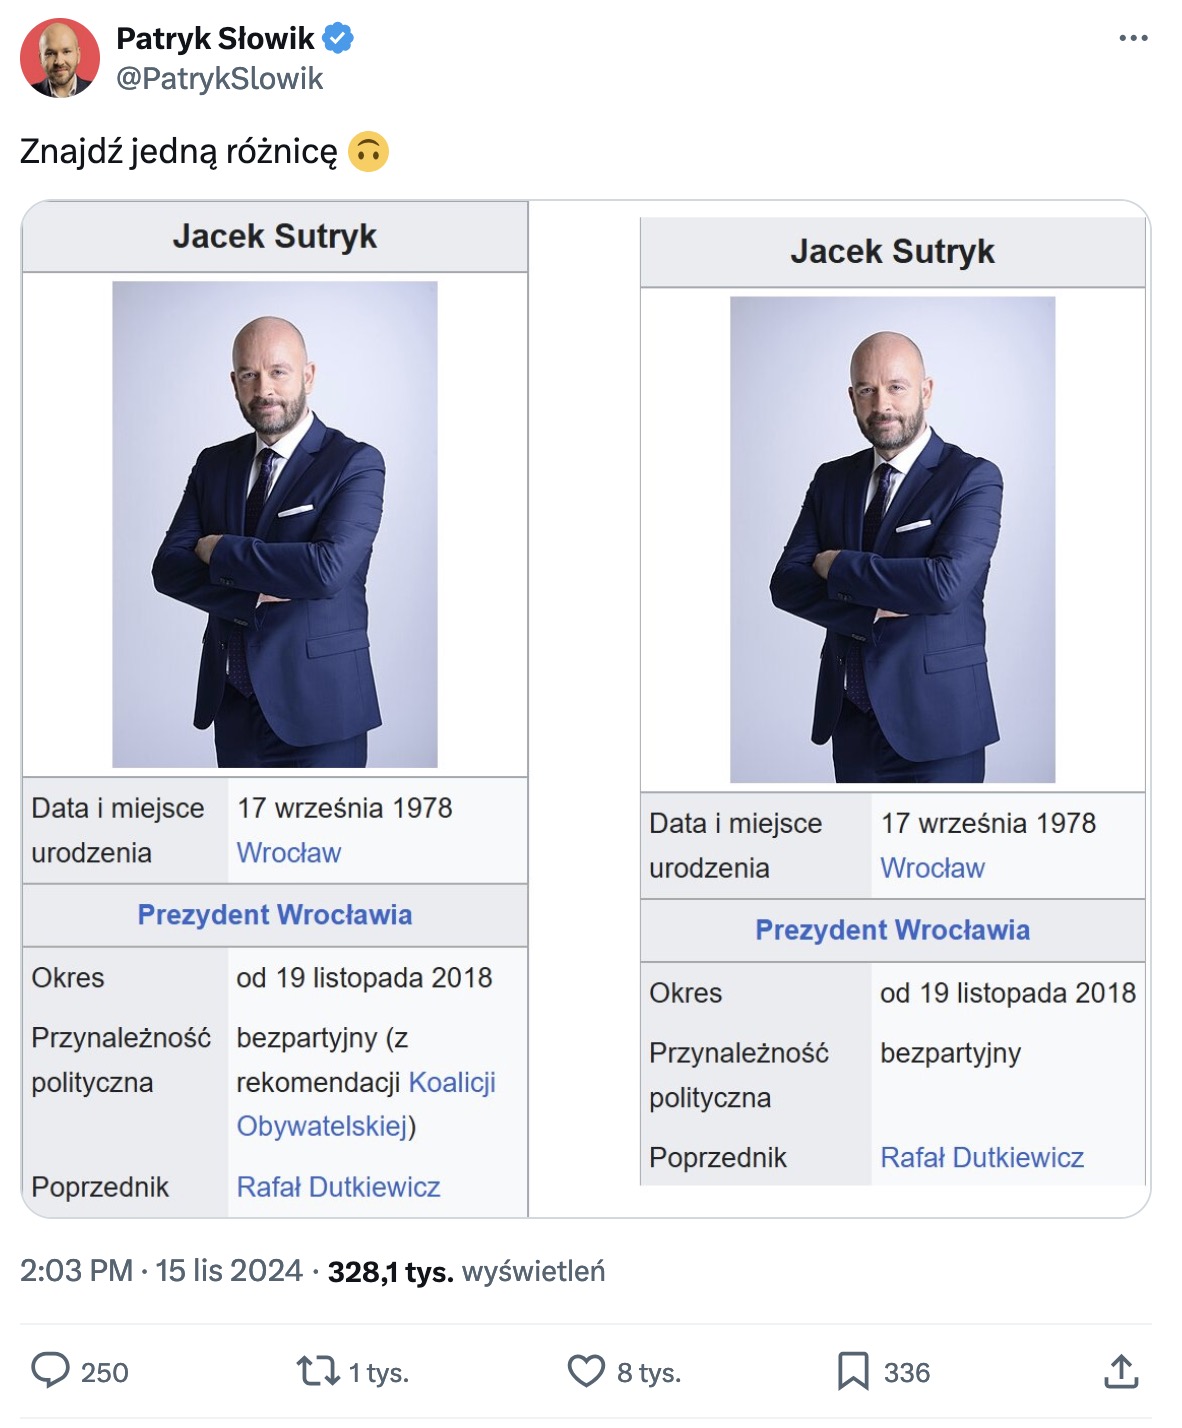
Task: Click the tweet text 'Znajdź jedną różnicę'
Action: tap(180, 150)
